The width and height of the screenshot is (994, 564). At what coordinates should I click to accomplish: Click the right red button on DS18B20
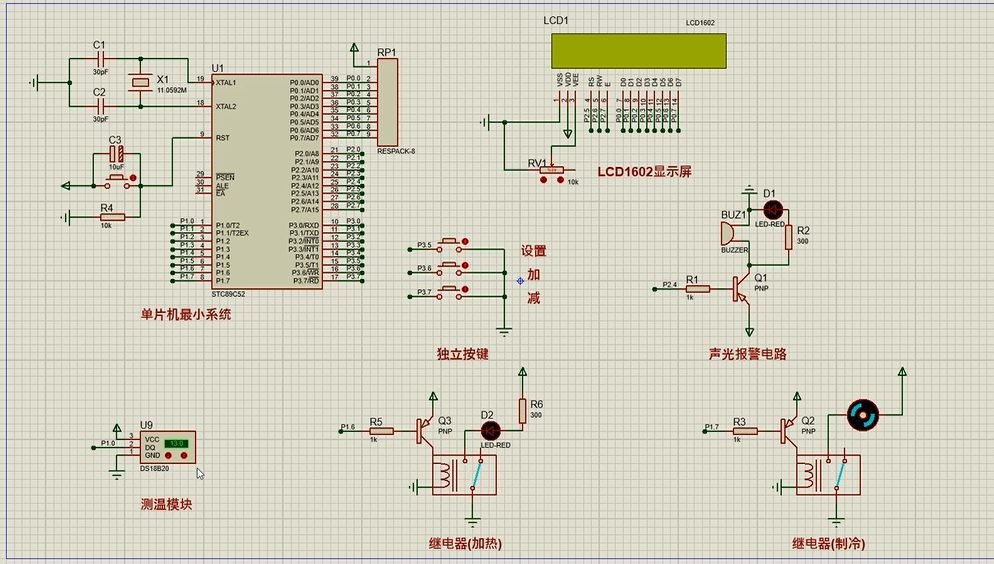coord(182,455)
